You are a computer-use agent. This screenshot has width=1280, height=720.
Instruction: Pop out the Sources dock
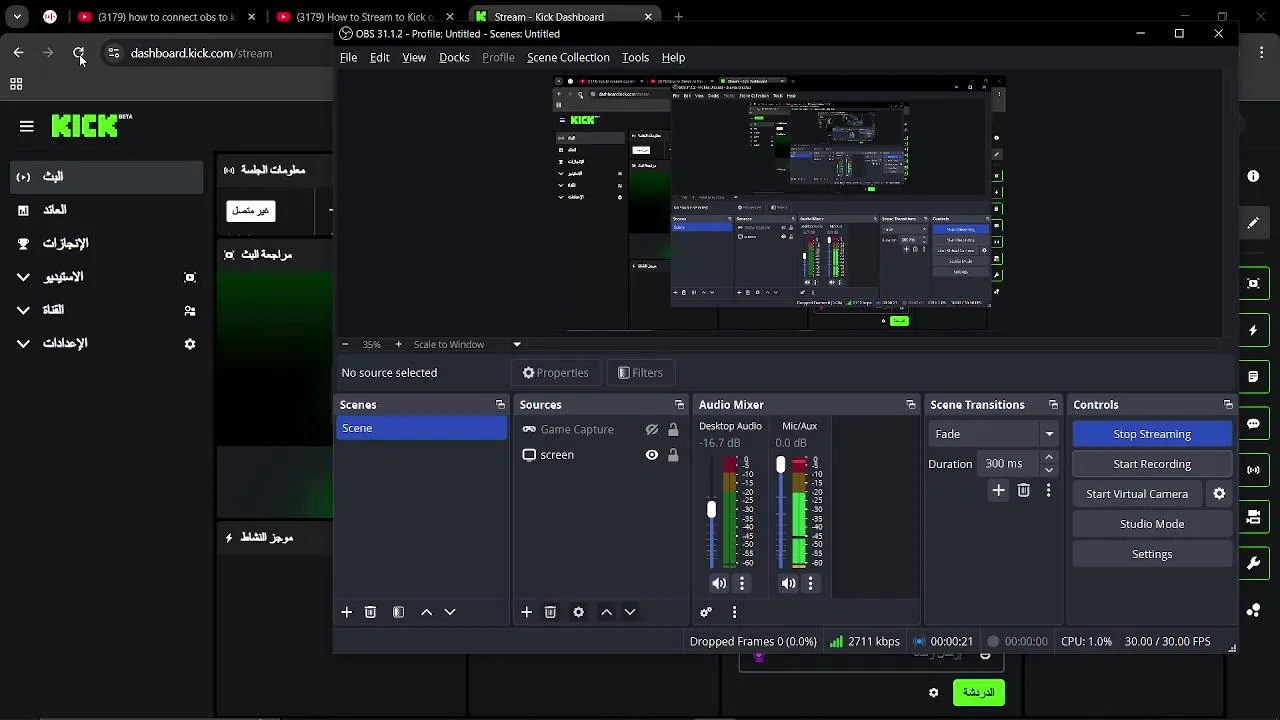679,405
